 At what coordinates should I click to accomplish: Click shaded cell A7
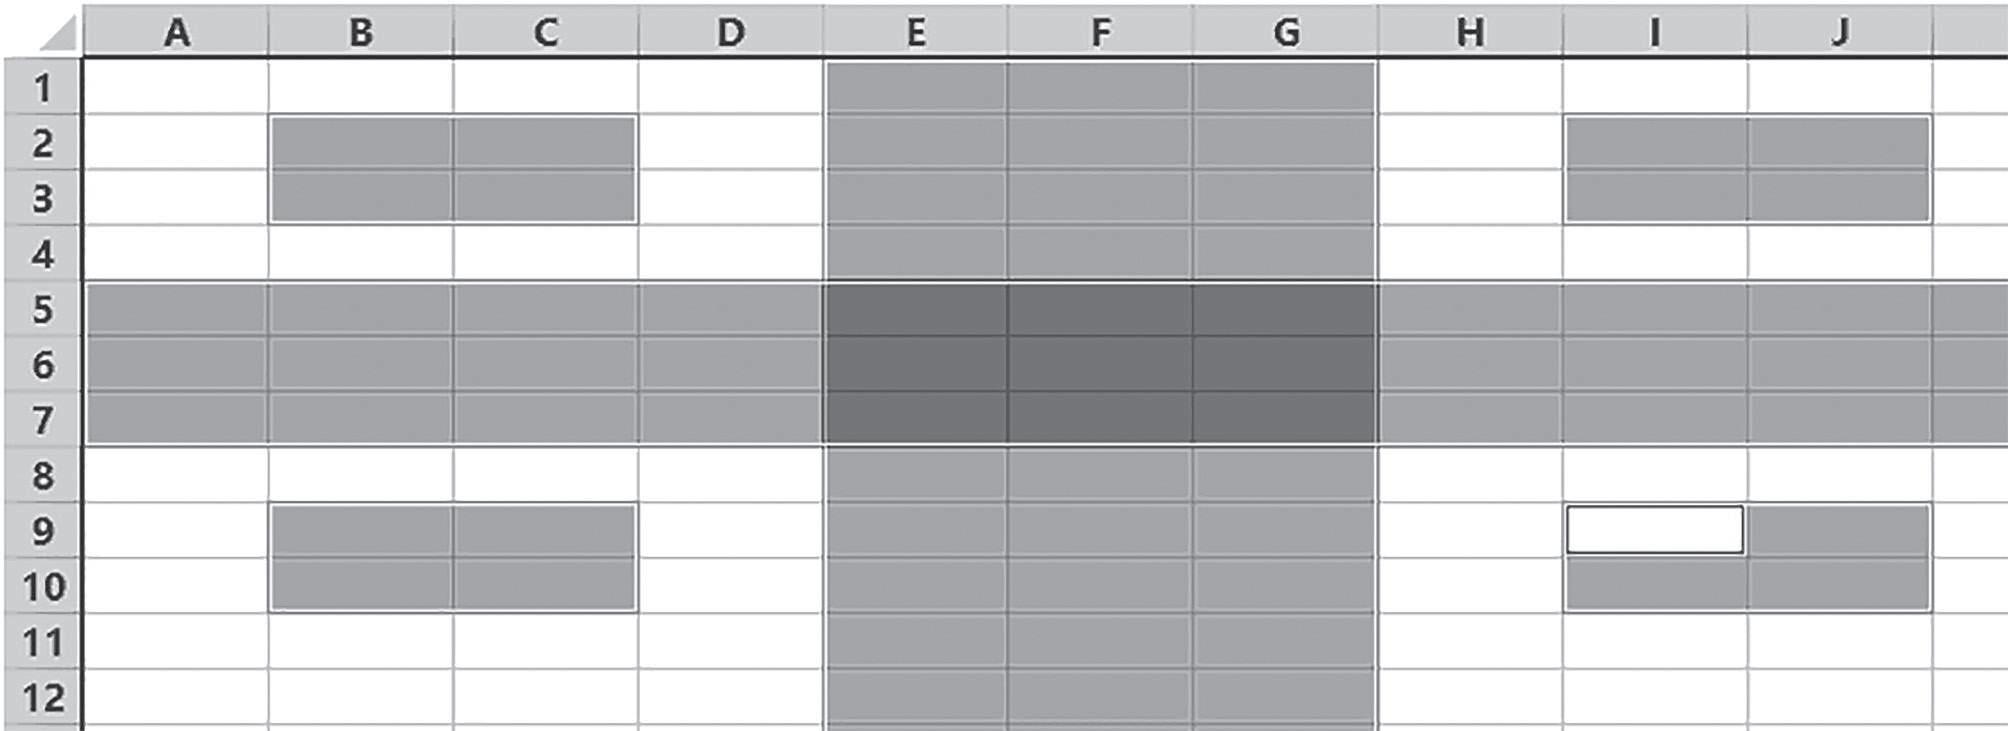point(176,419)
